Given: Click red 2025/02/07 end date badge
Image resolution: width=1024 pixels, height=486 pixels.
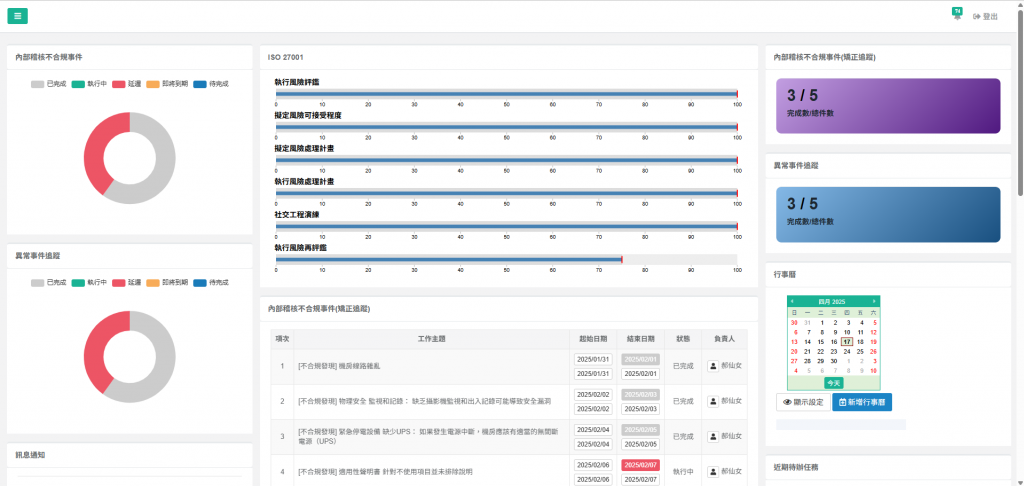Looking at the screenshot, I should click(x=641, y=465).
